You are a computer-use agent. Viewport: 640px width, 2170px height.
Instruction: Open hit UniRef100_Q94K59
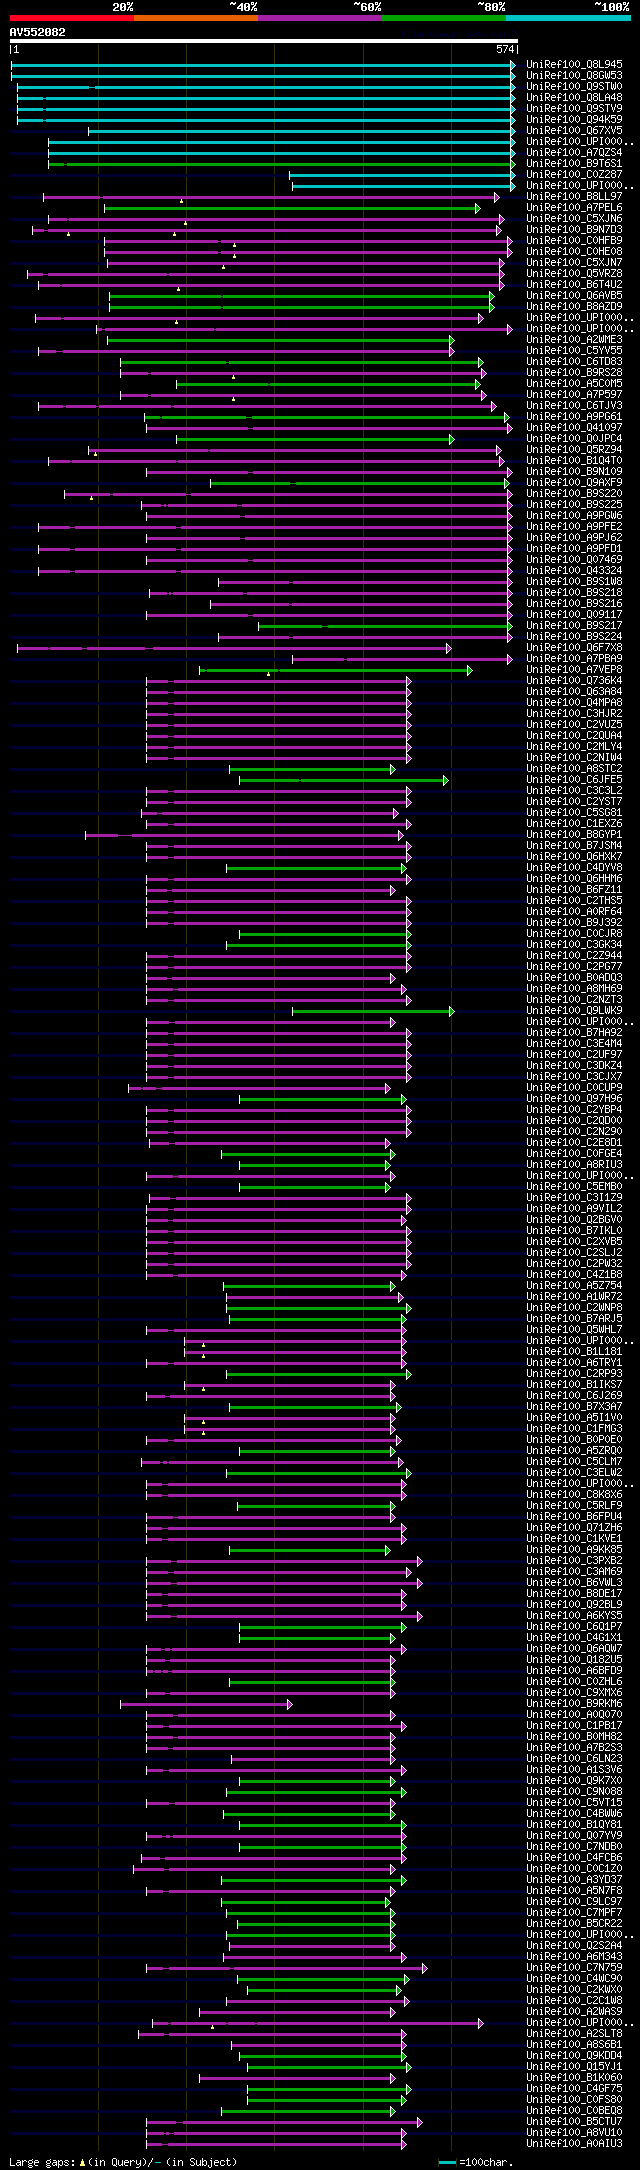(x=574, y=119)
